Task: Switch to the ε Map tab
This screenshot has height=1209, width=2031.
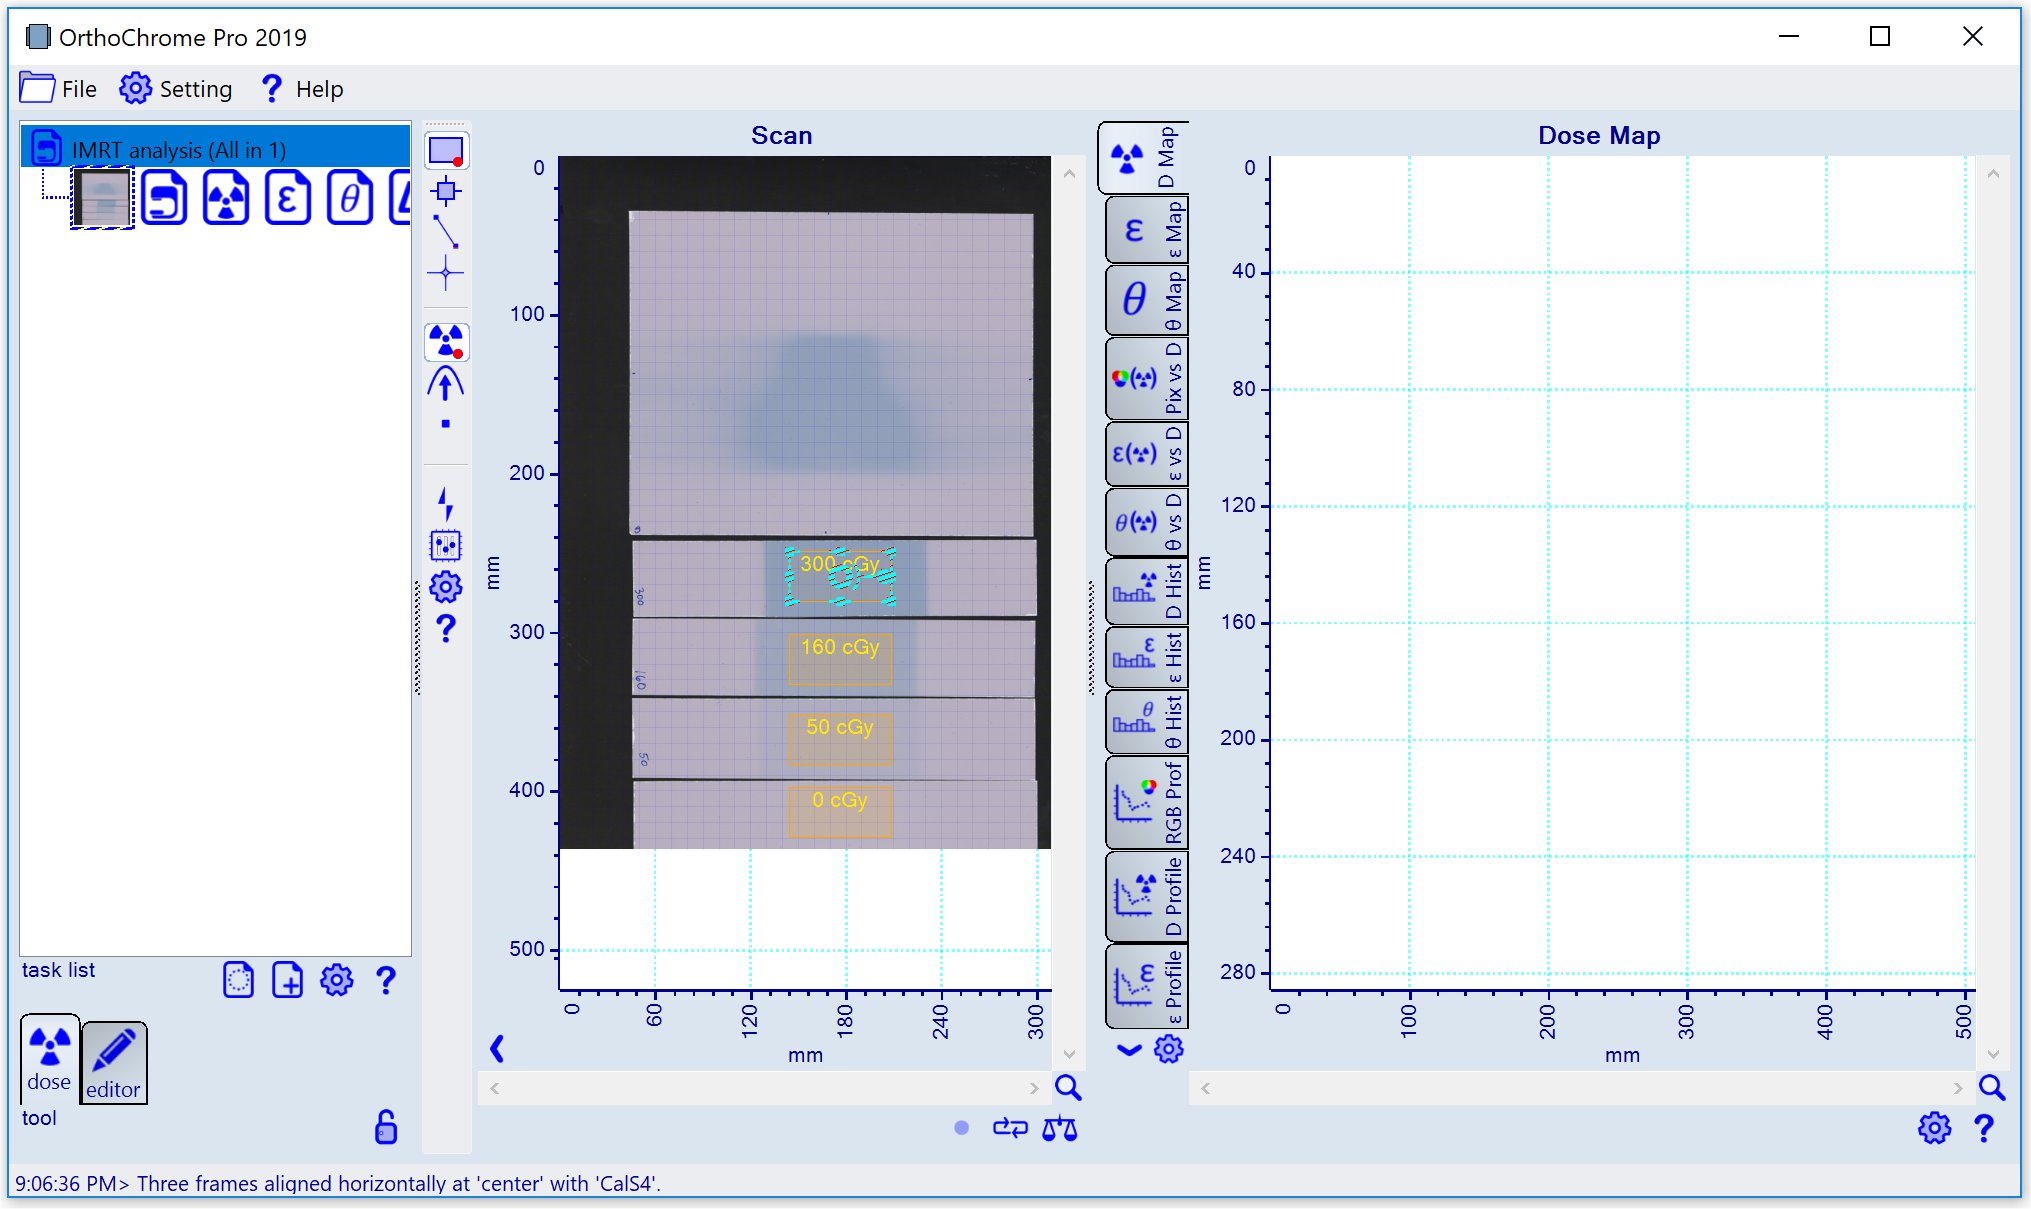Action: [1146, 230]
